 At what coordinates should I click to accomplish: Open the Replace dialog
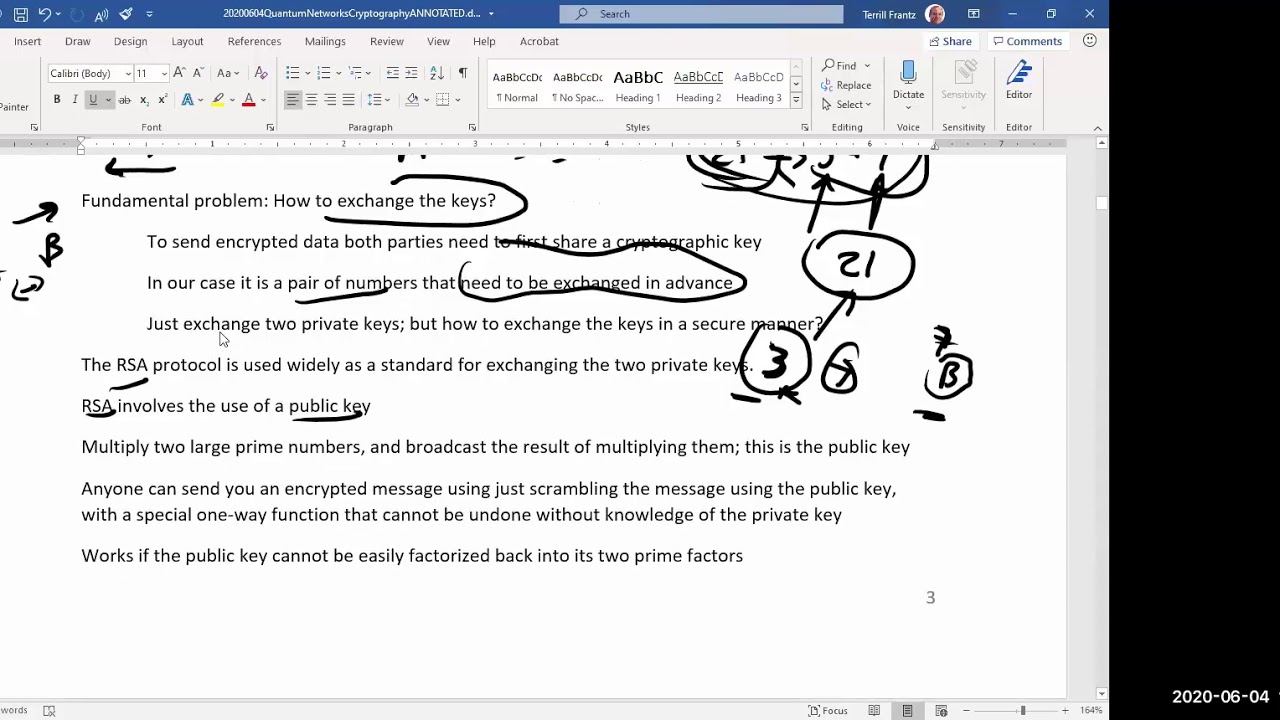click(846, 85)
